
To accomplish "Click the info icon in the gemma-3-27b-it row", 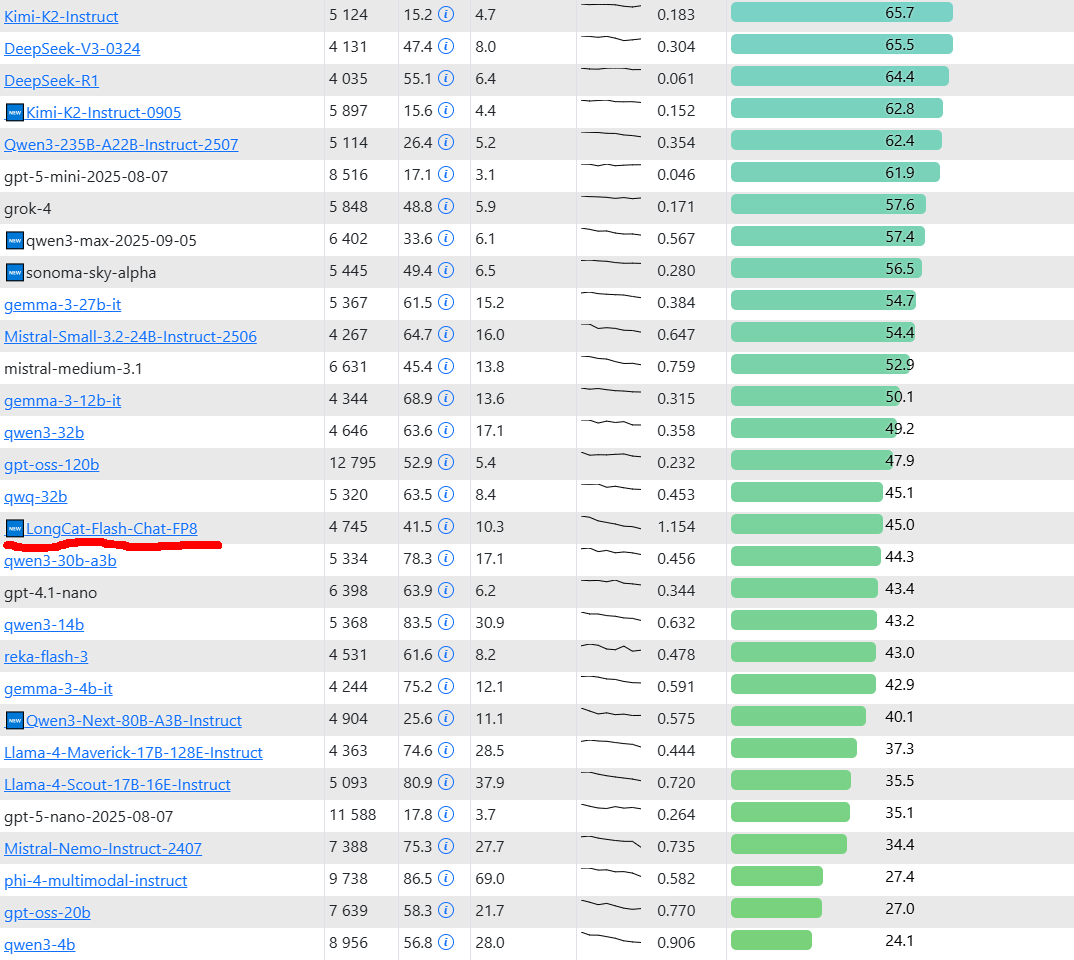I will coord(446,303).
